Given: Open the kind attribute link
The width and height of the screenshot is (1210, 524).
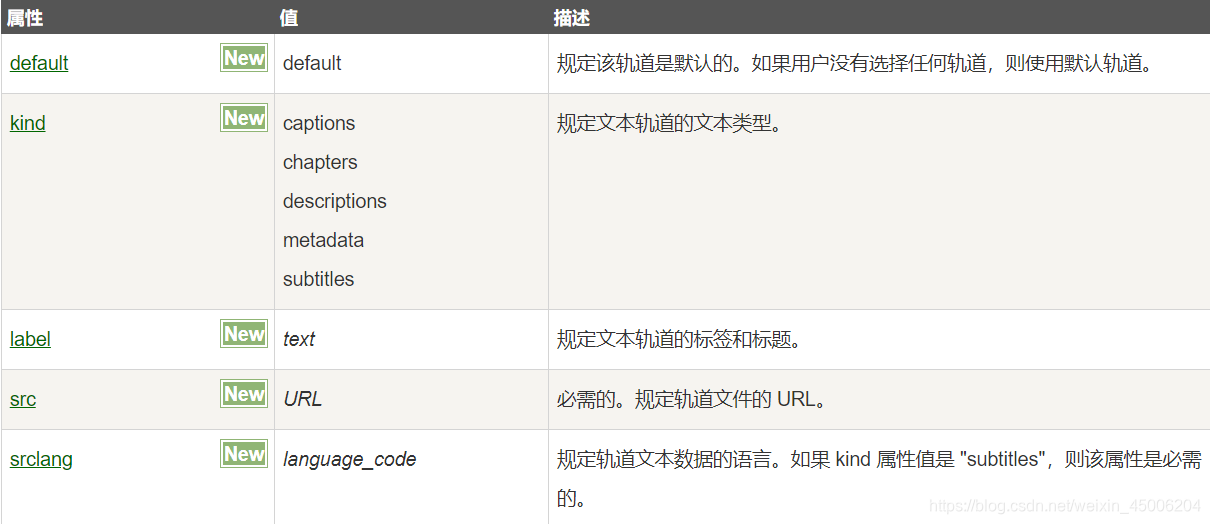Looking at the screenshot, I should point(28,123).
